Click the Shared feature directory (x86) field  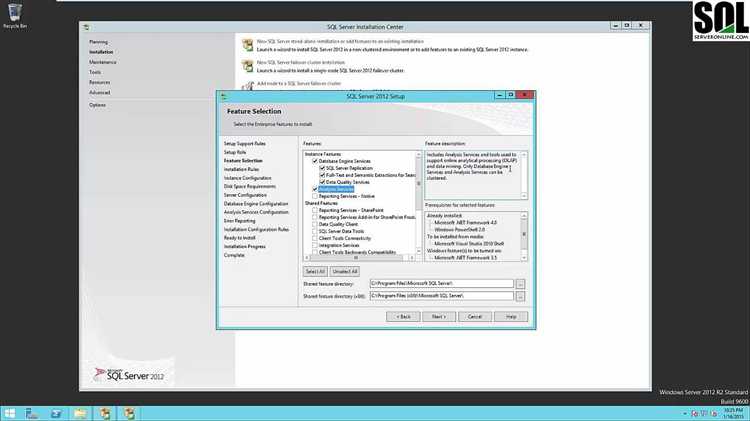point(441,296)
